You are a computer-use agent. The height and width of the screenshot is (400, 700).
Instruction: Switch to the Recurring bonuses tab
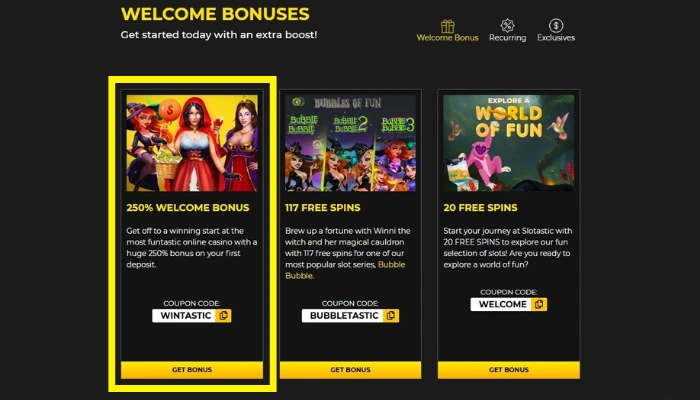[507, 31]
